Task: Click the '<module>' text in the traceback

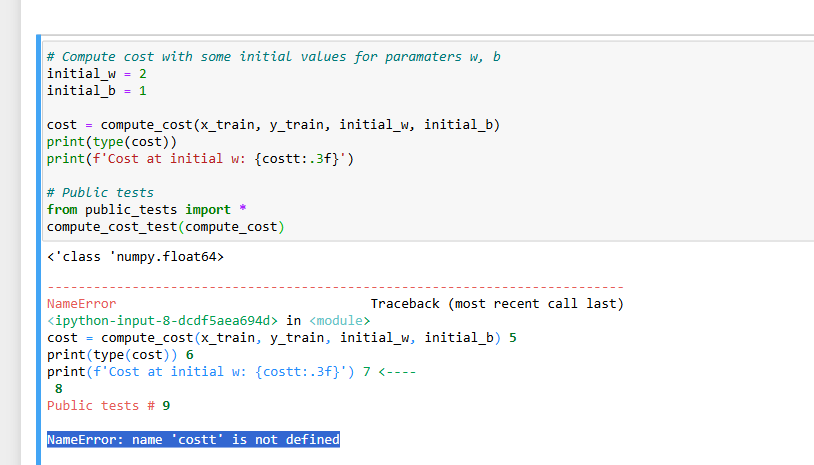Action: coord(340,321)
